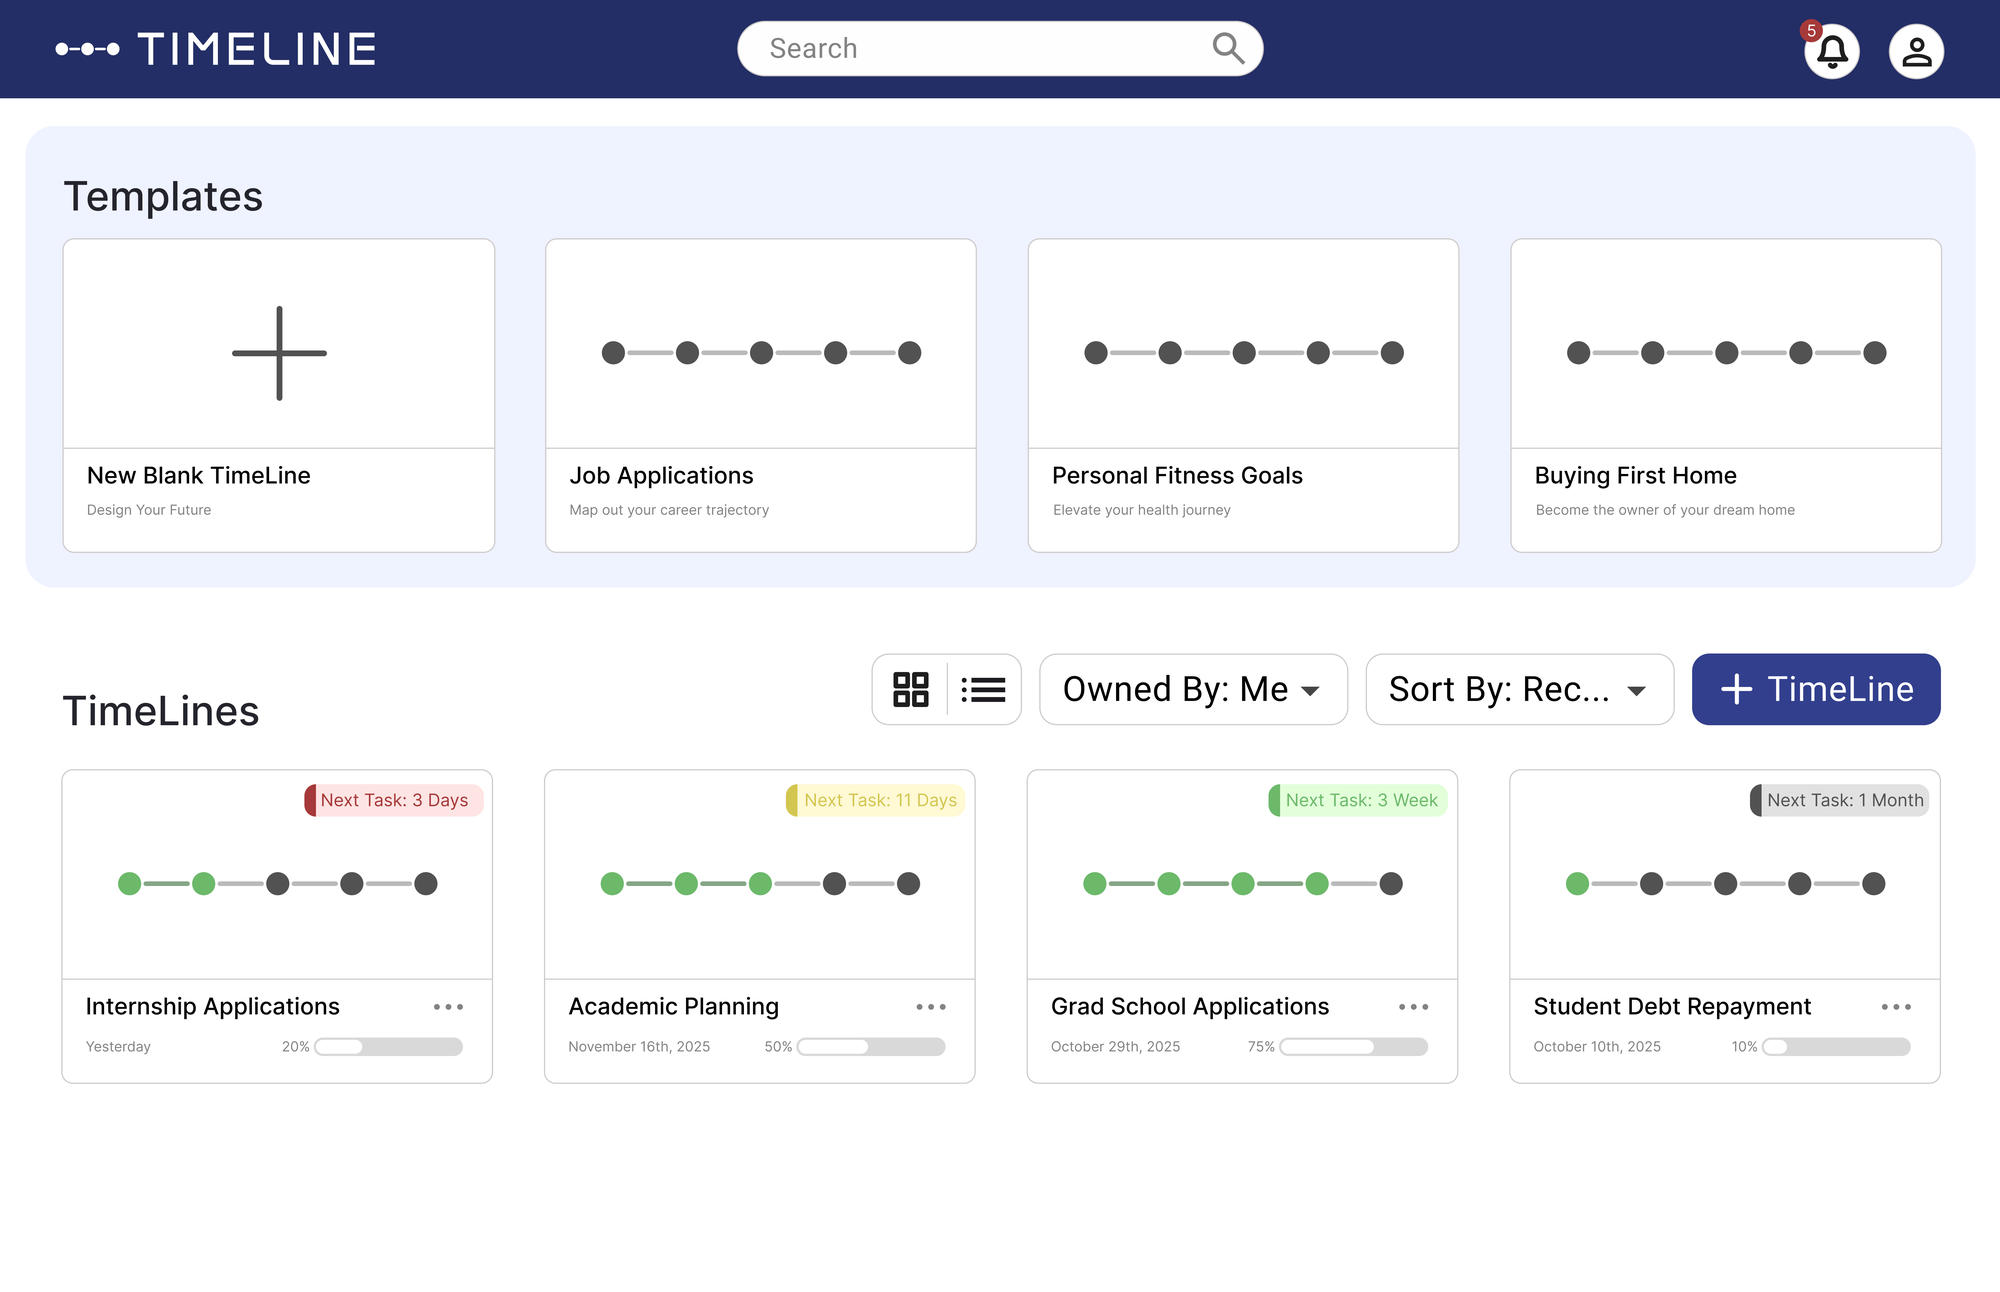Open the Student Debt Repayment more options menu
The height and width of the screenshot is (1292, 2000).
coord(1896,1007)
